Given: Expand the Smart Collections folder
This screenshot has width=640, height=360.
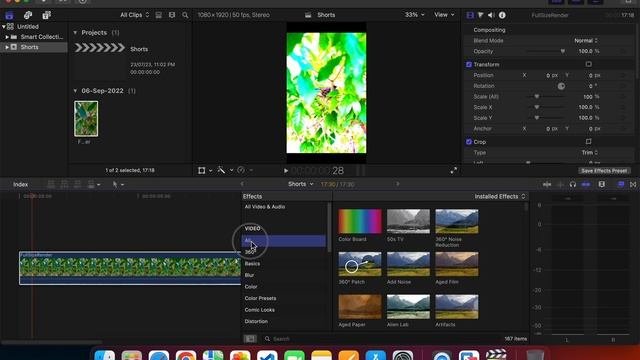Looking at the screenshot, I should coord(7,37).
